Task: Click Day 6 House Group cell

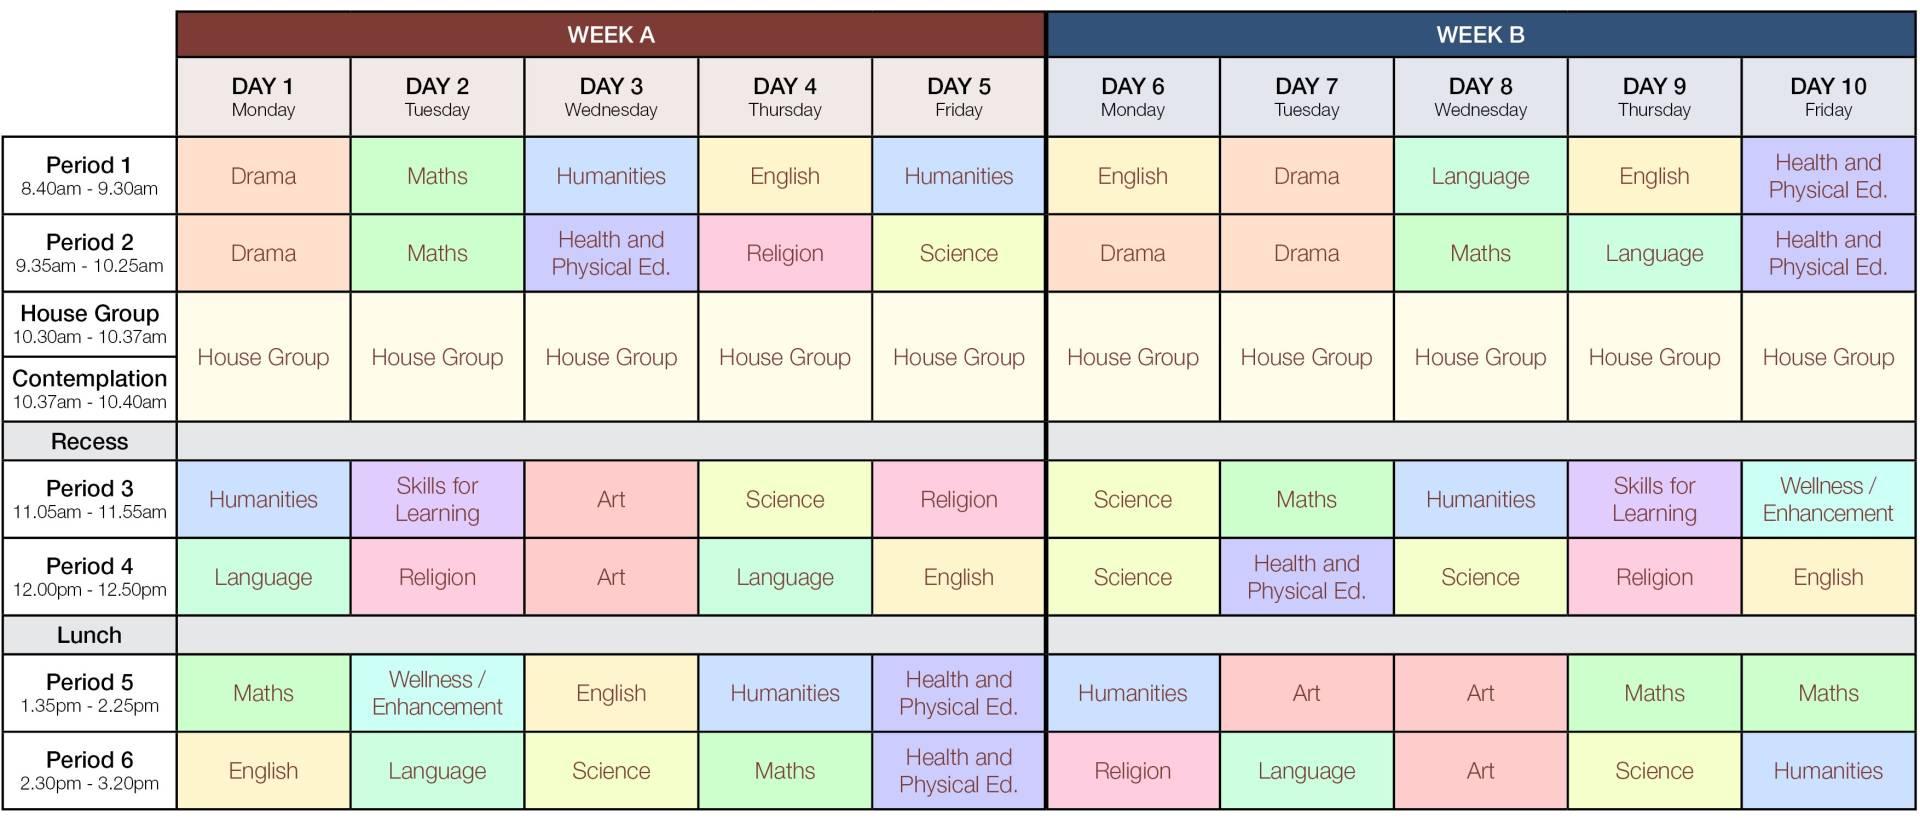Action: tap(1132, 357)
